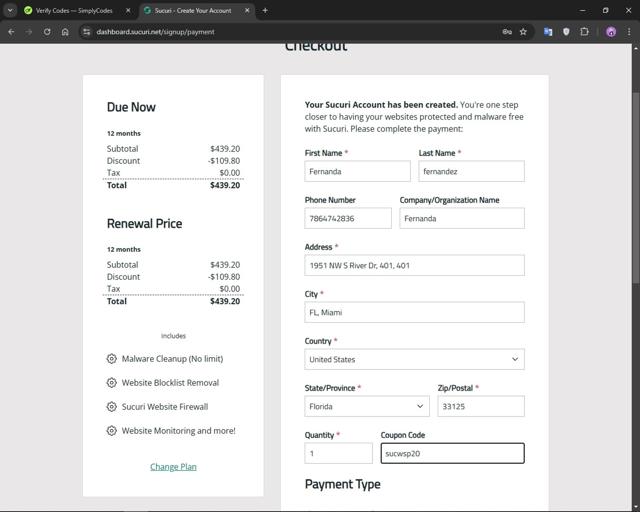Close the Verify Codes SimplyCodes tab
The height and width of the screenshot is (512, 640).
click(x=128, y=11)
